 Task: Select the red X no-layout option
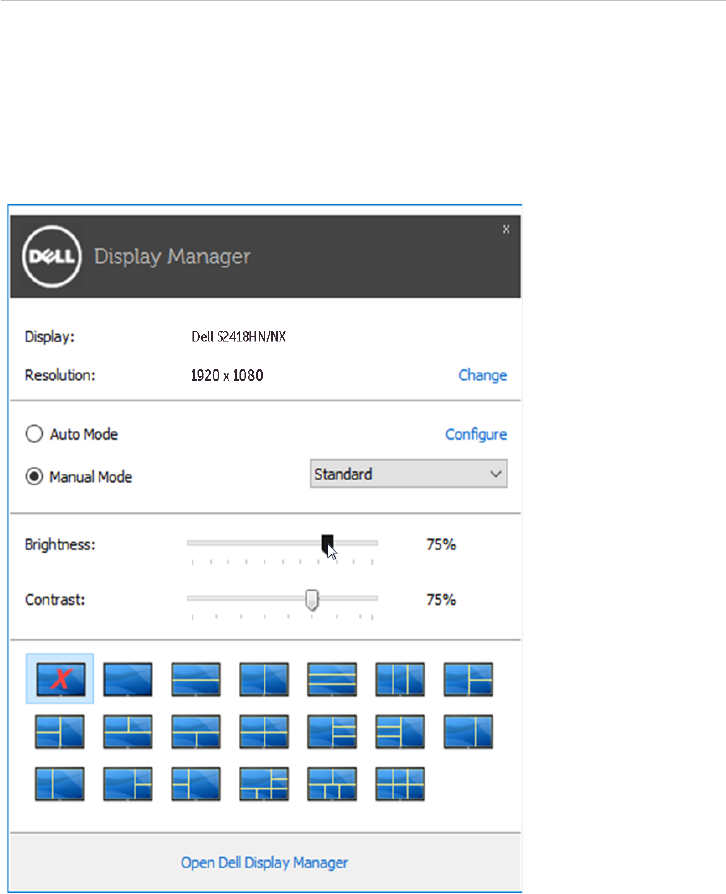[x=60, y=679]
